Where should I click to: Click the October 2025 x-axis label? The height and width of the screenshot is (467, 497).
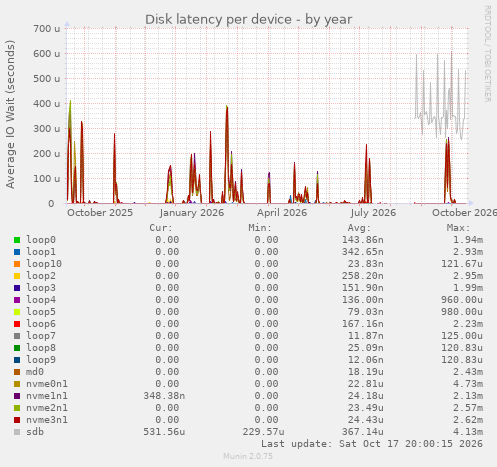(x=100, y=213)
